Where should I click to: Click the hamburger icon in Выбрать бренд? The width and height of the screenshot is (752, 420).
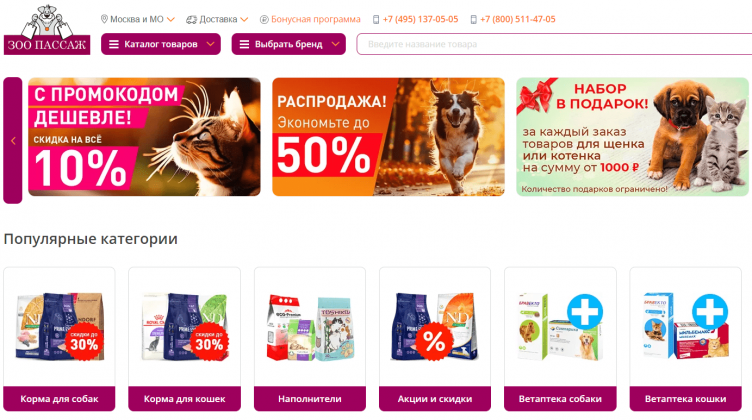pos(244,44)
